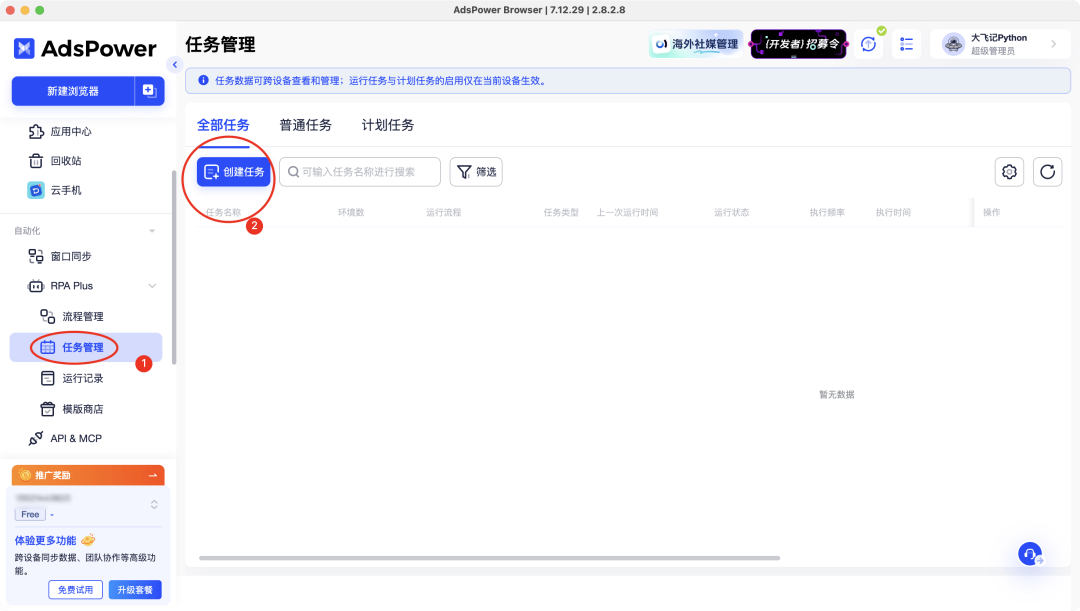The image size is (1080, 611).
Task: Collapse the RPA Plus submenu
Action: [x=152, y=286]
